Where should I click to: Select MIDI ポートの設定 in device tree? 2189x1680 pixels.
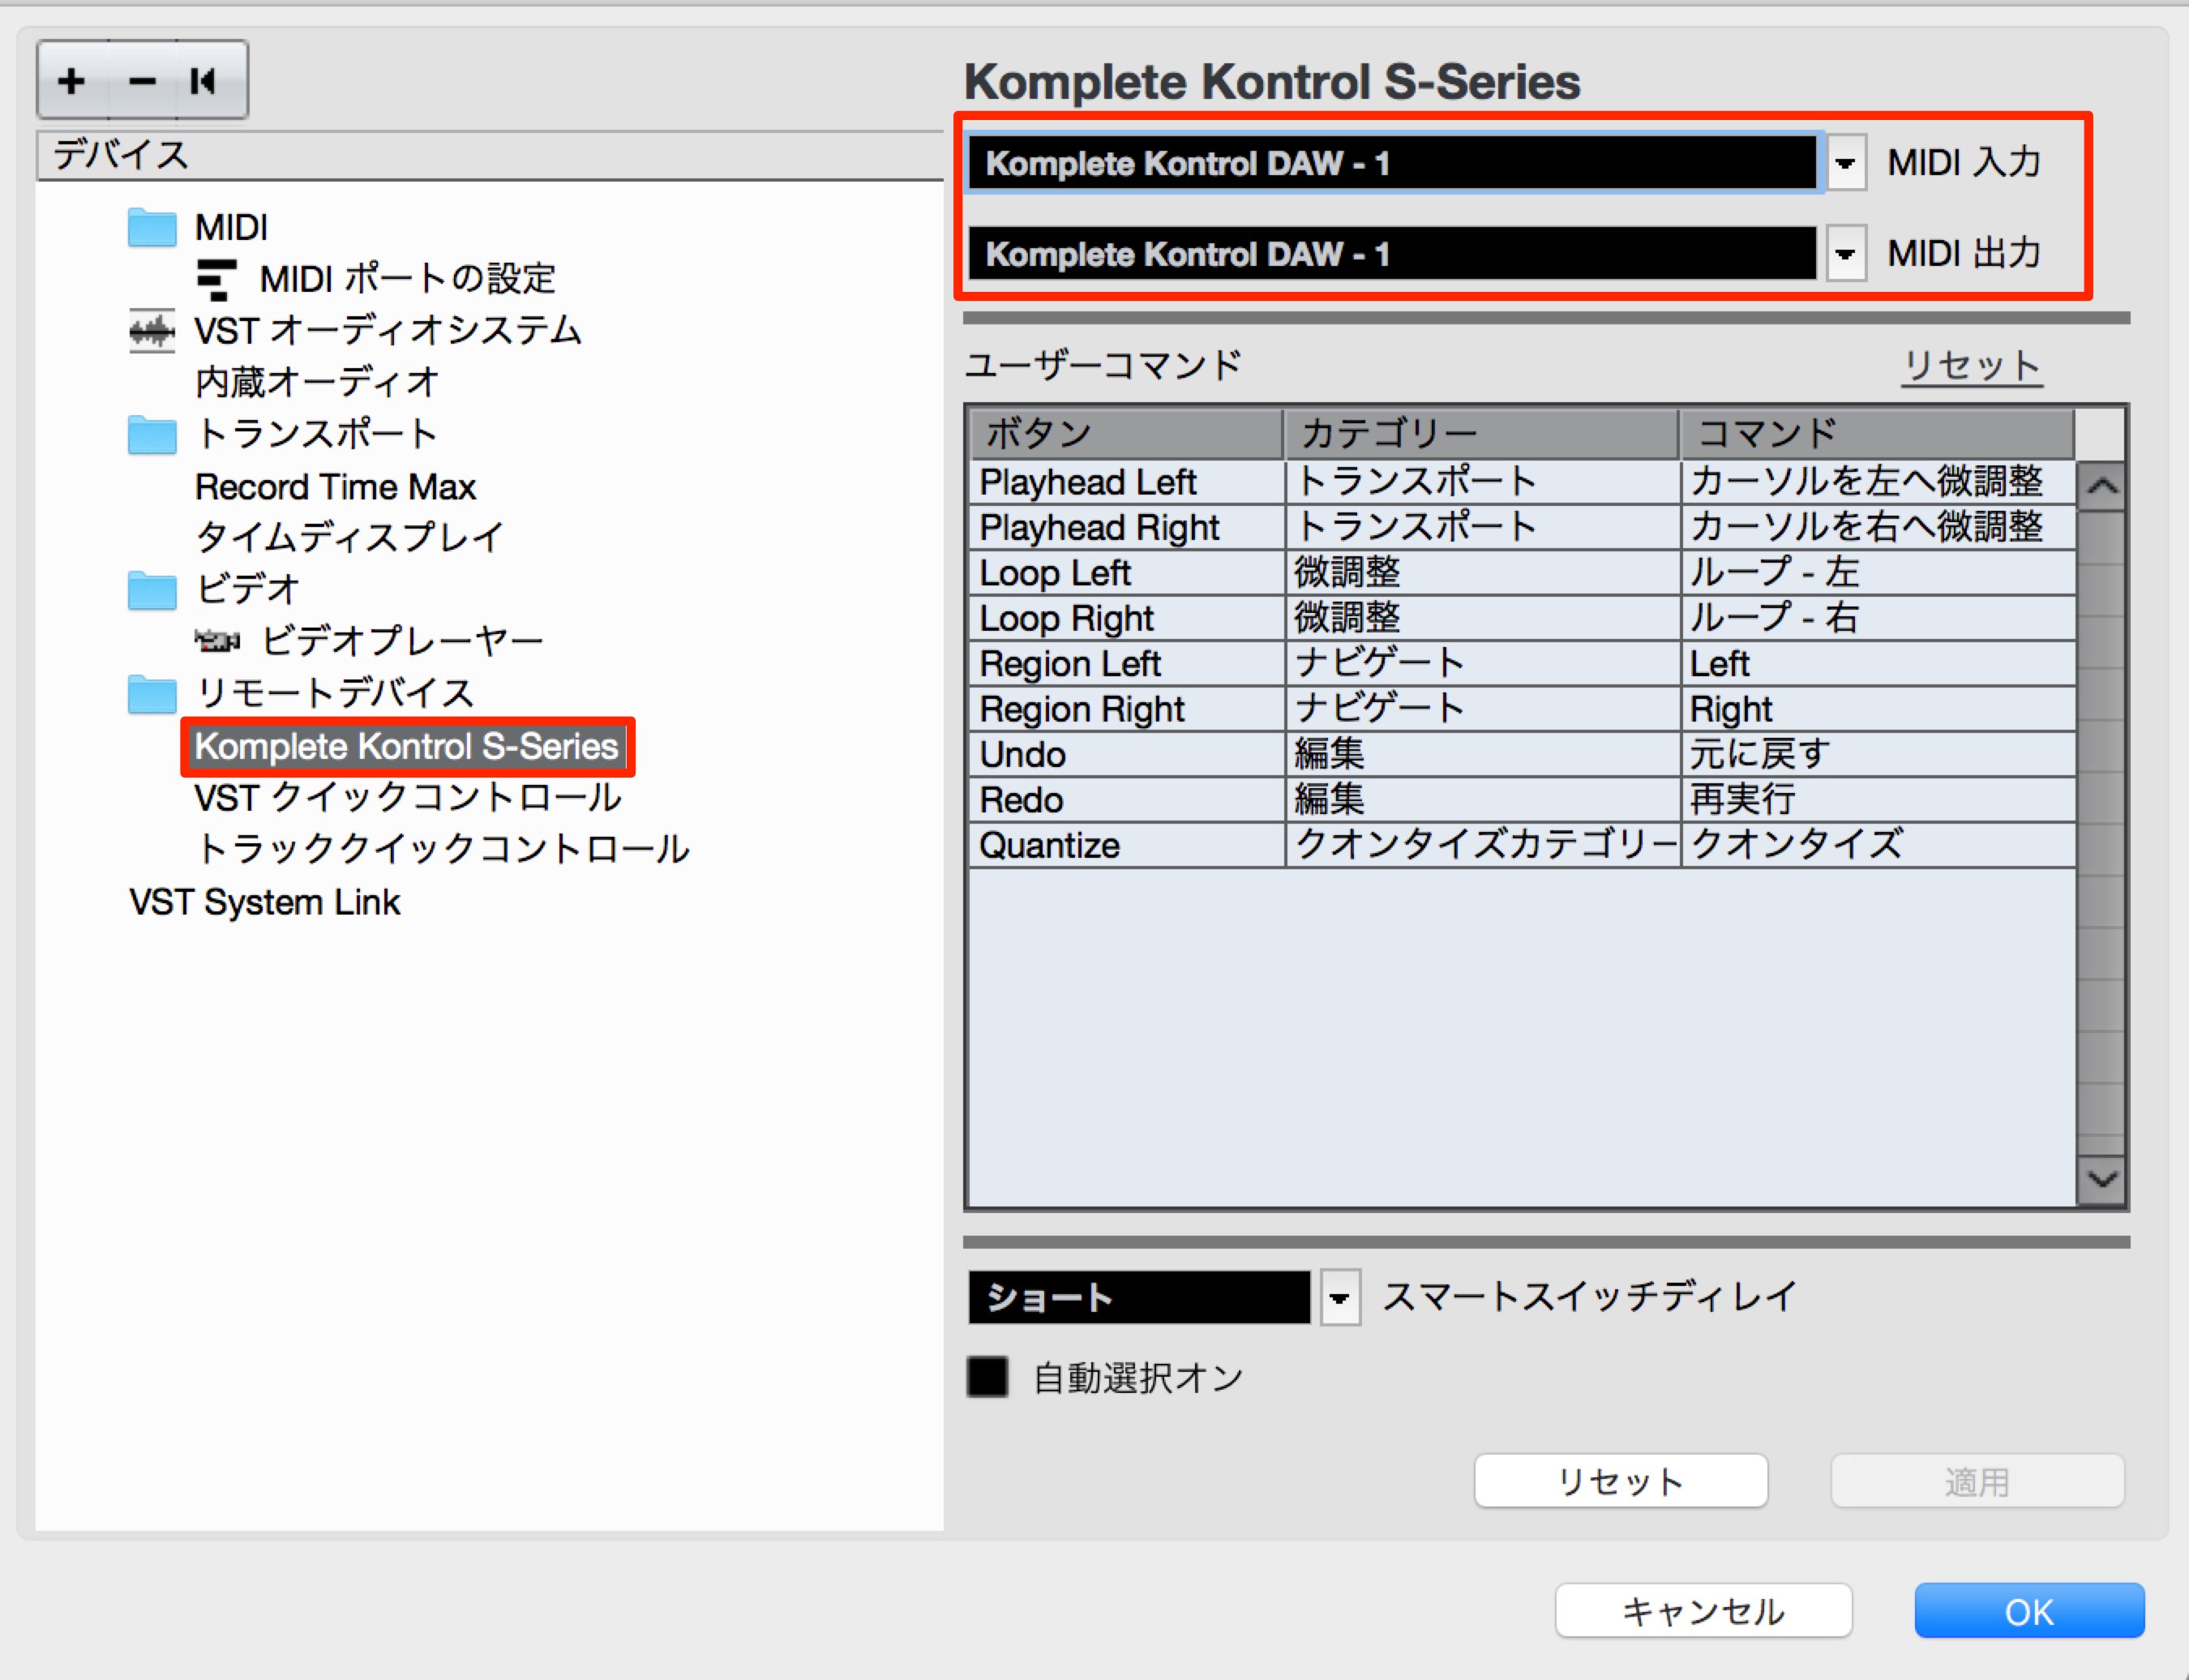pos(407,279)
